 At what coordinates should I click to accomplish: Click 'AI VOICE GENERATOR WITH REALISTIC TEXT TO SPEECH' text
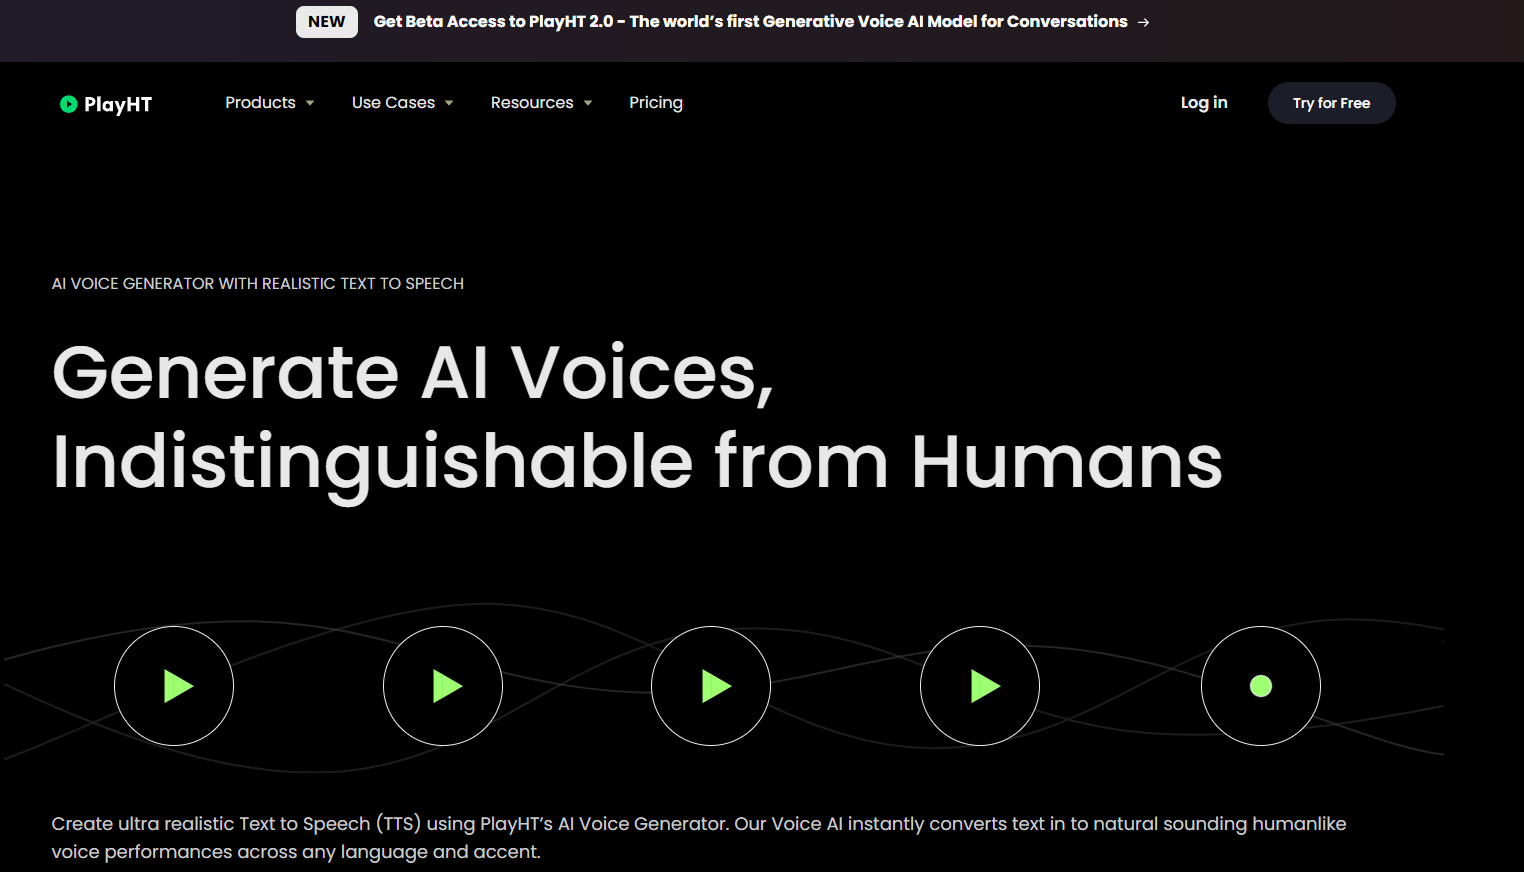258,284
